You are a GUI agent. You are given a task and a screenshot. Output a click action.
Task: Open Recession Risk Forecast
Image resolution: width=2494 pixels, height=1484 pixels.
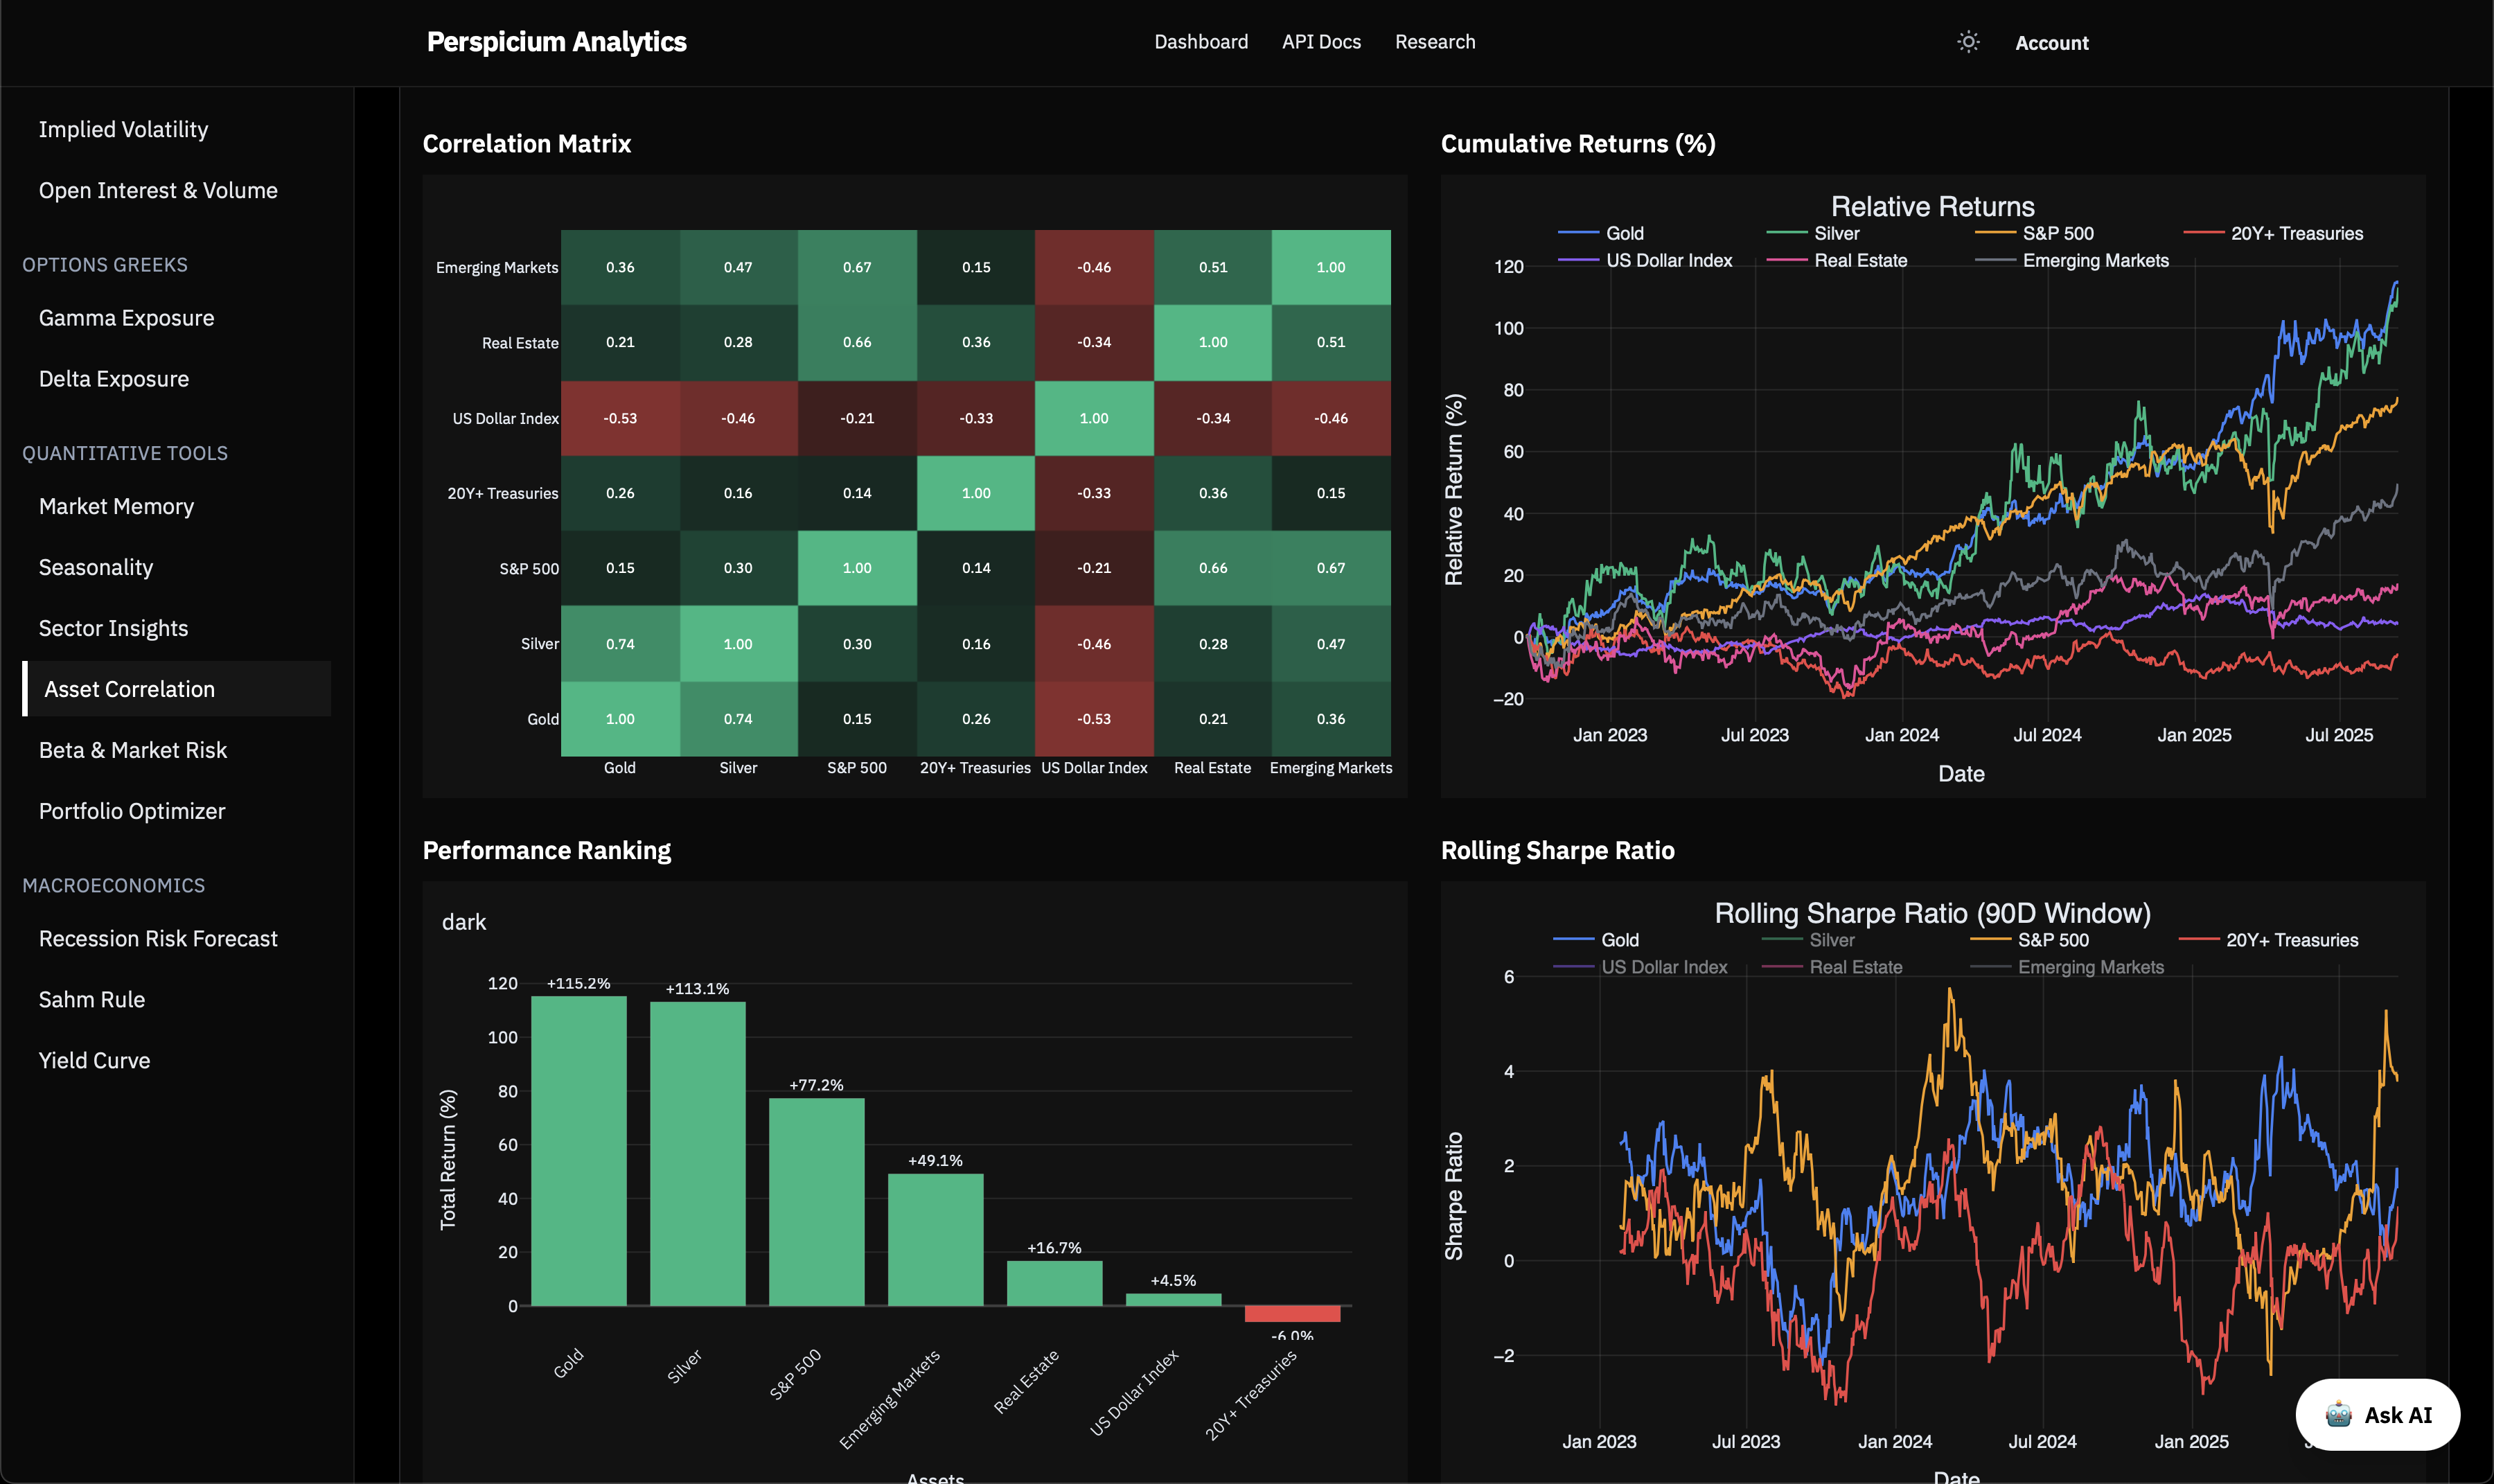coord(158,938)
